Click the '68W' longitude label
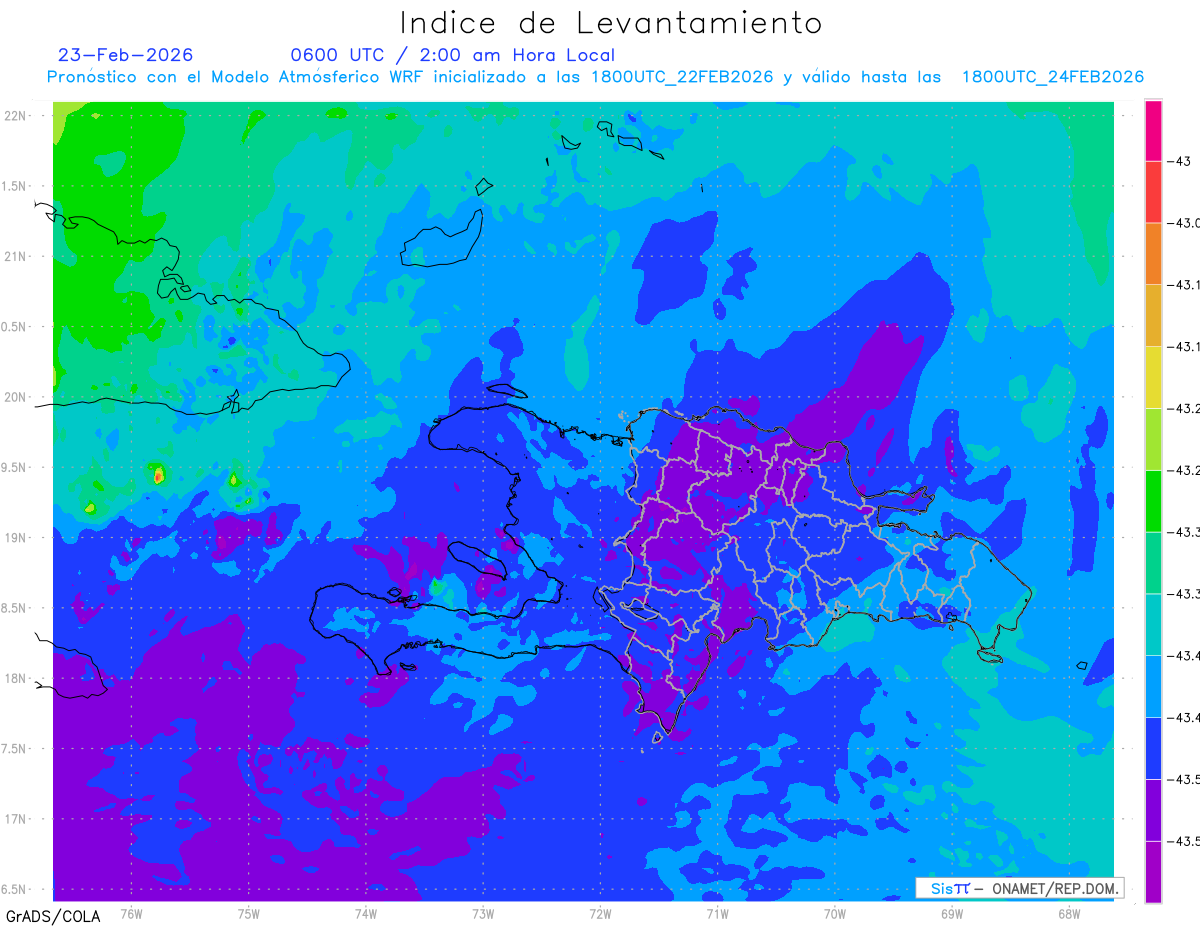Image resolution: width=1200 pixels, height=927 pixels. click(x=1069, y=914)
